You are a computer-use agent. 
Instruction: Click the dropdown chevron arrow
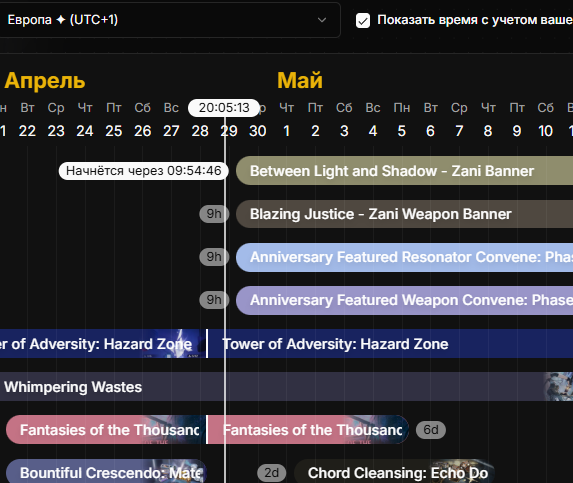click(322, 20)
